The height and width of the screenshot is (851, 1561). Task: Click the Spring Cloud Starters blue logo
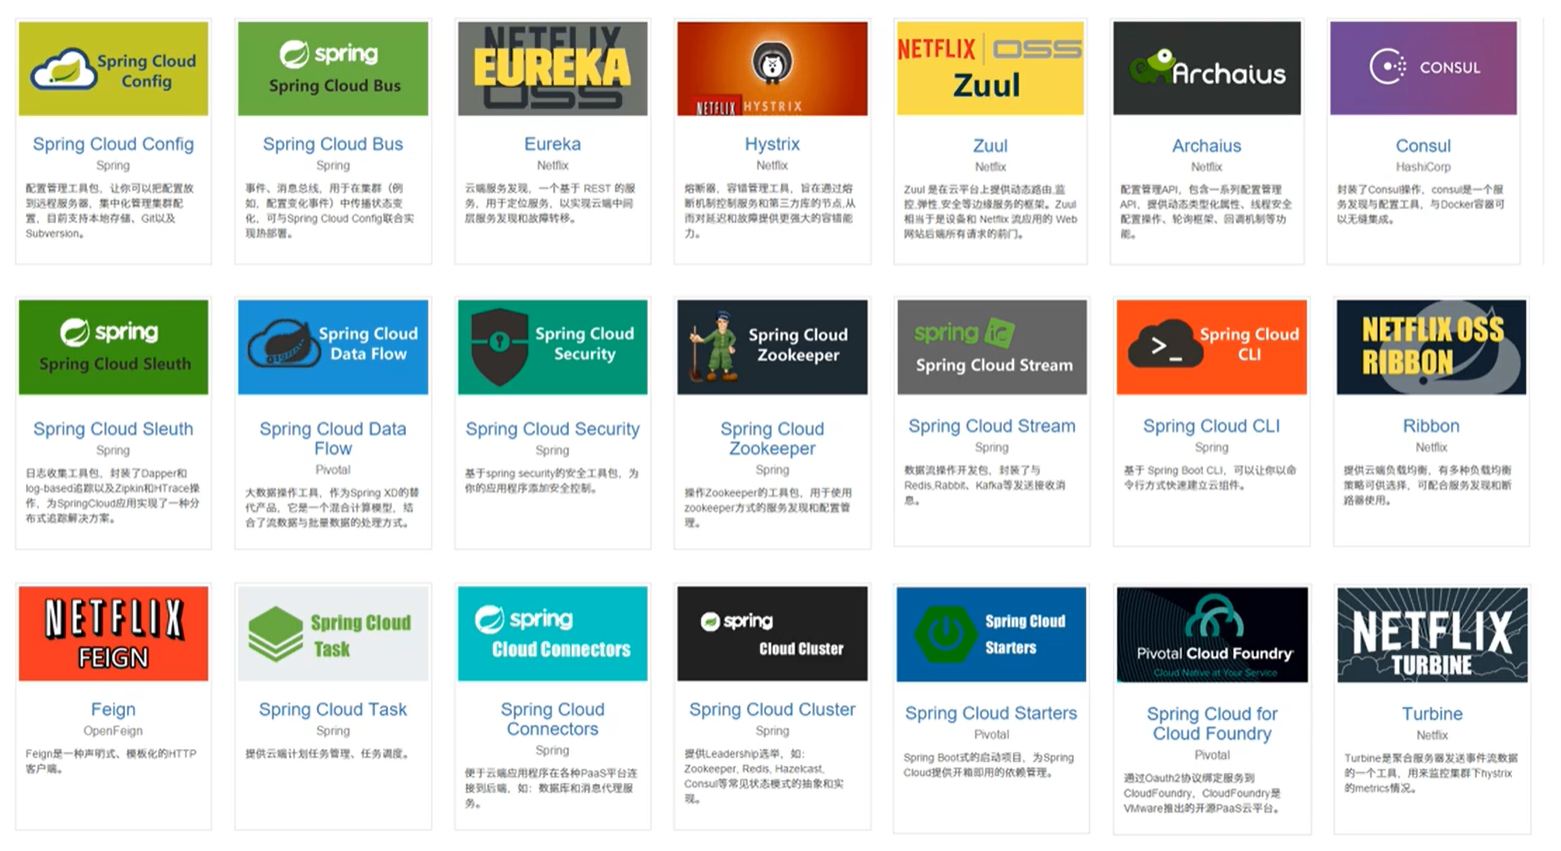(x=991, y=634)
